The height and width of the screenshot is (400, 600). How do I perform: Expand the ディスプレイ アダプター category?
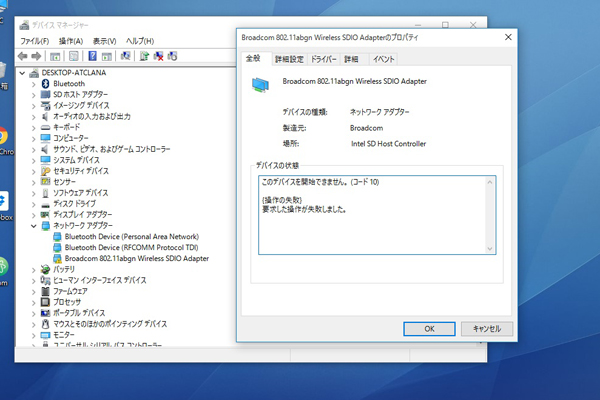click(34, 215)
